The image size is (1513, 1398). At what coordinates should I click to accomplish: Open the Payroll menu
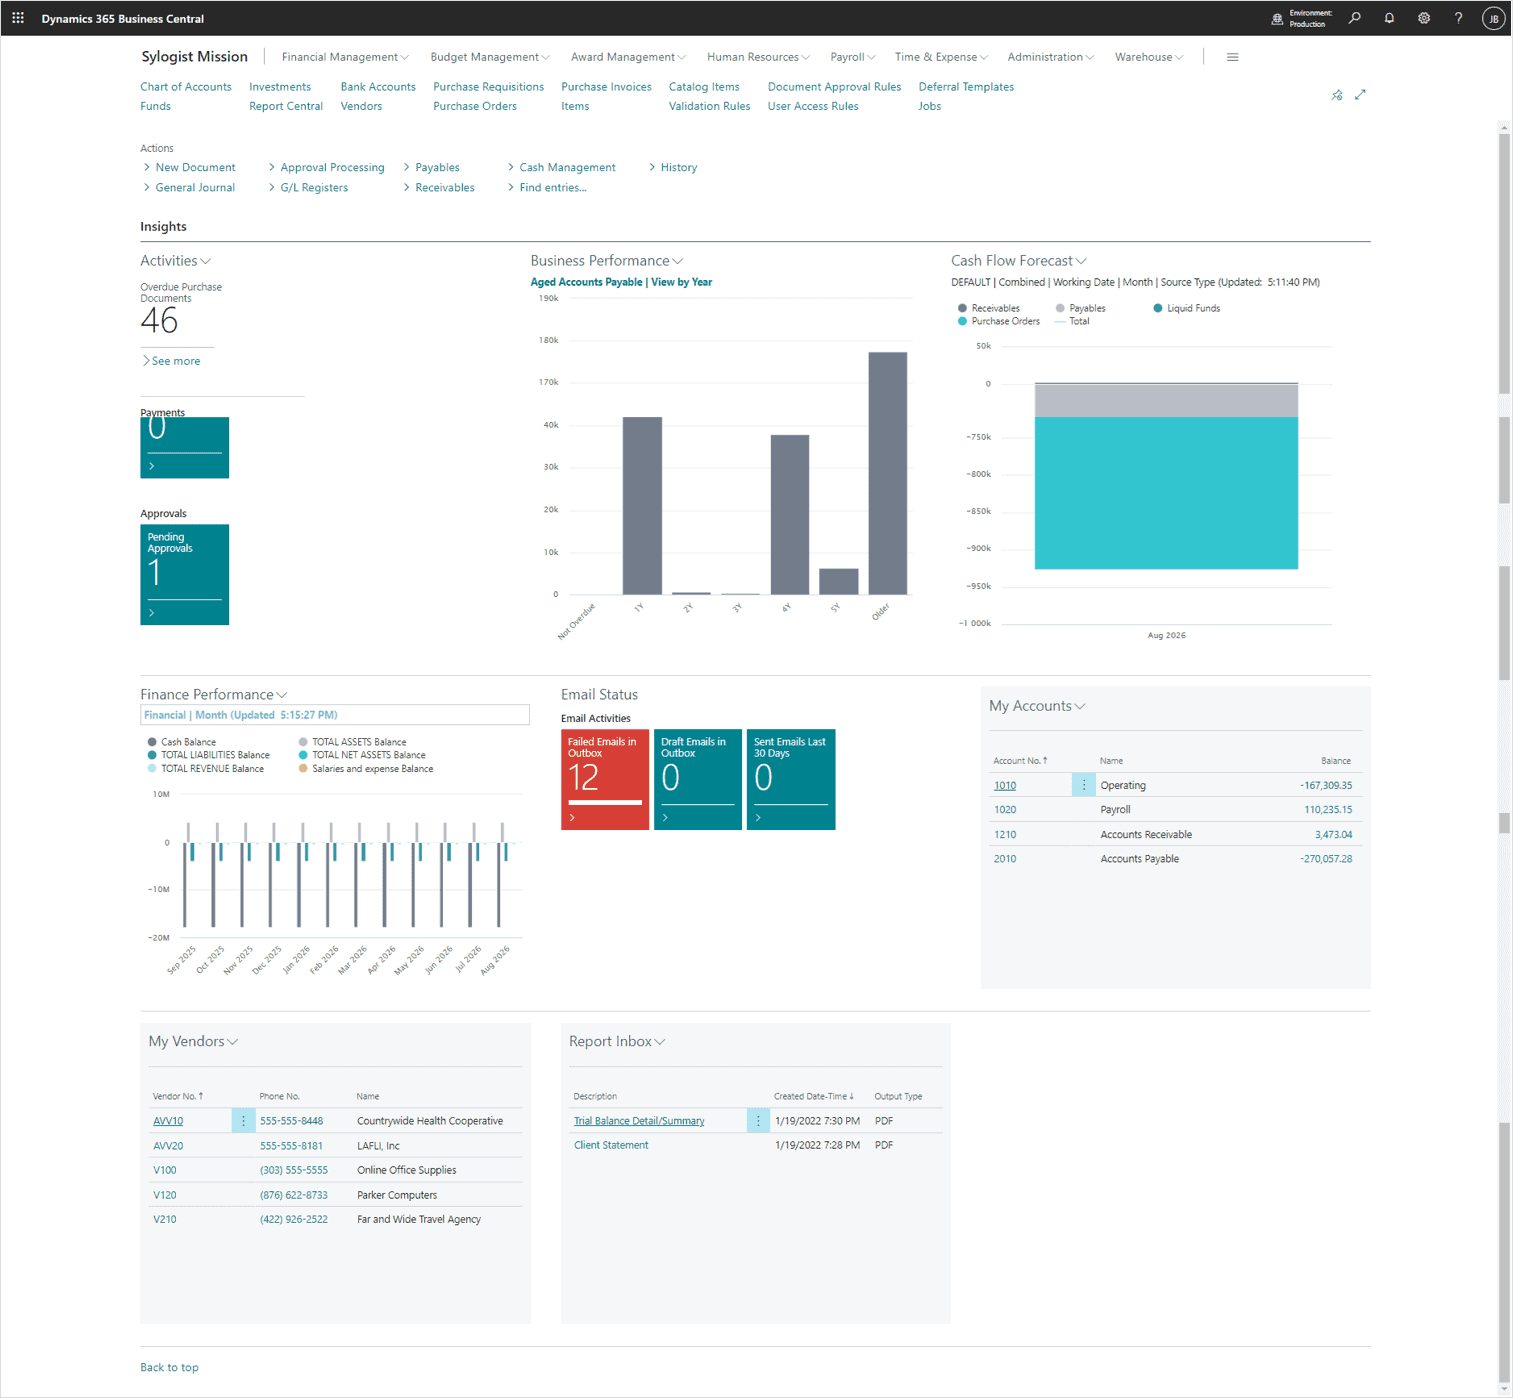[x=852, y=57]
